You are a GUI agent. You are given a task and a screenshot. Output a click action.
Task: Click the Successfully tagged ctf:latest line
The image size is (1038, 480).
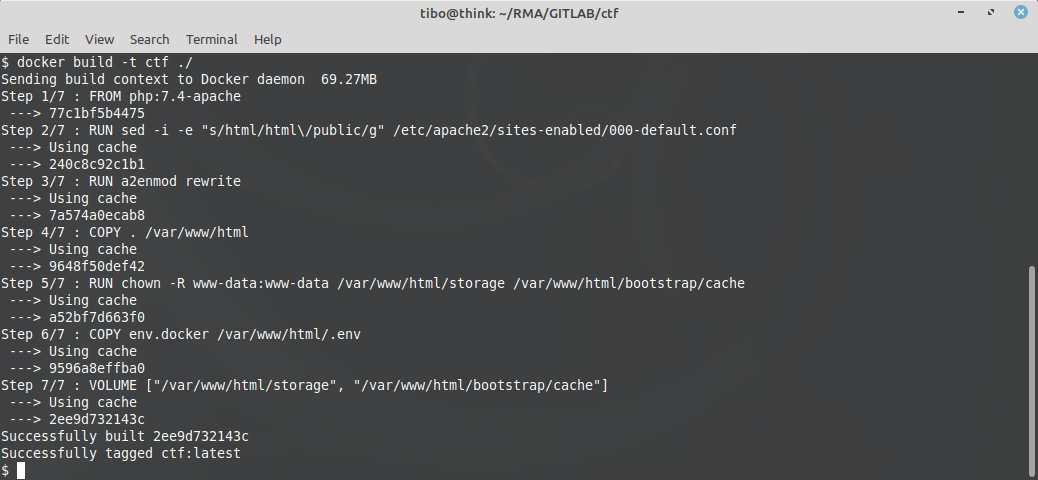(x=120, y=454)
